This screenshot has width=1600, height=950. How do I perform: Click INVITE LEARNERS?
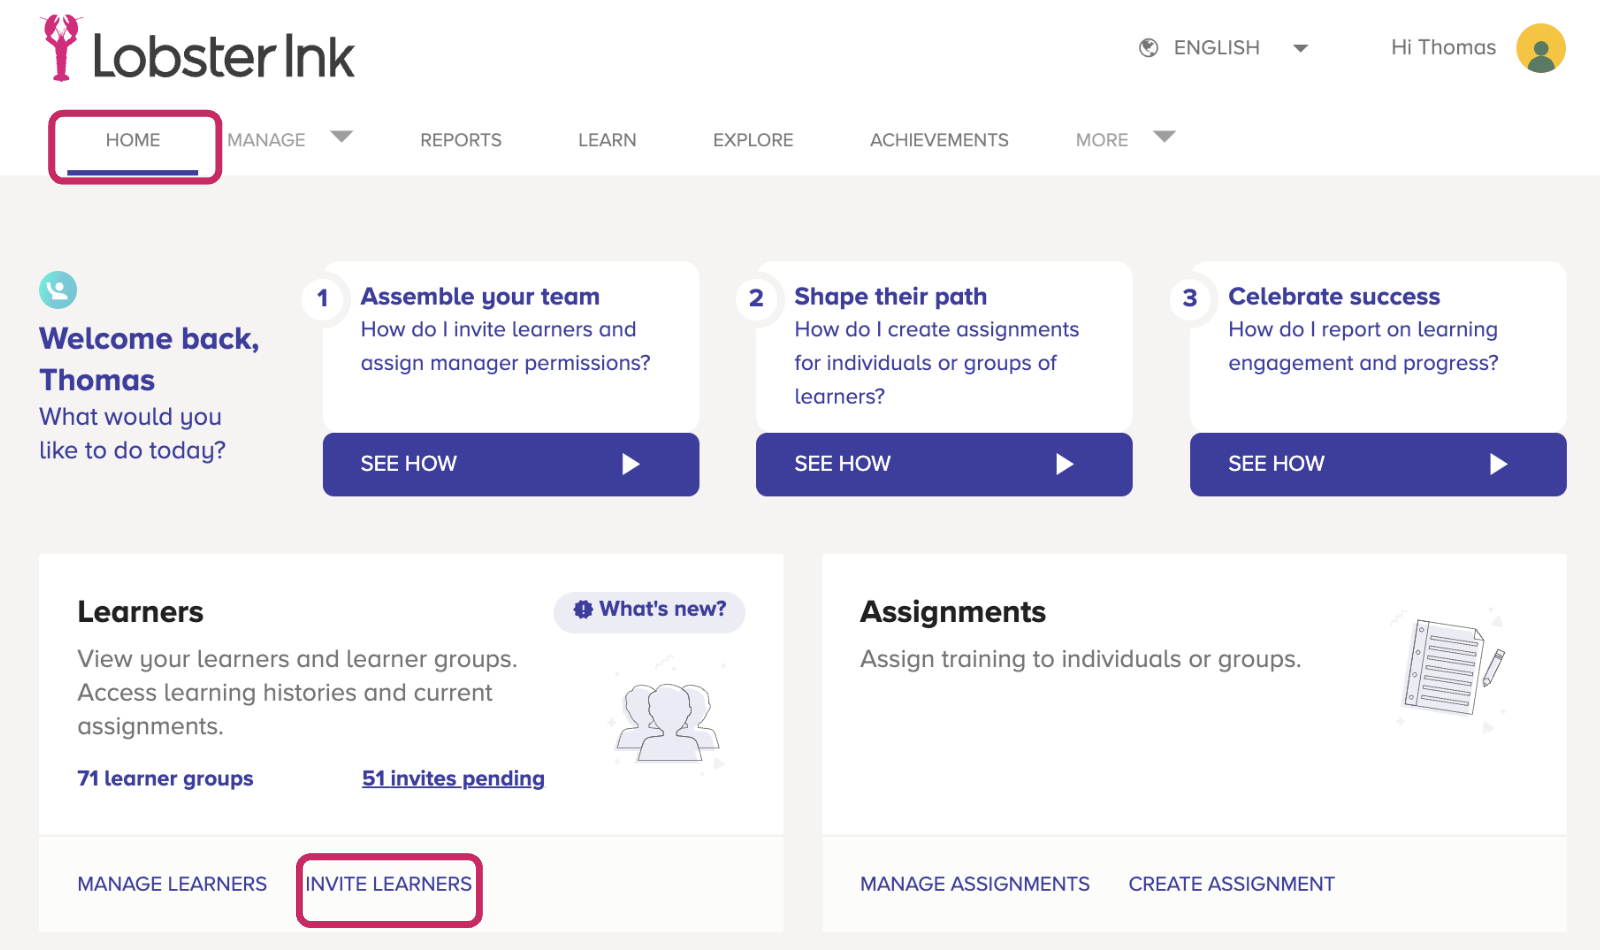[x=388, y=884]
